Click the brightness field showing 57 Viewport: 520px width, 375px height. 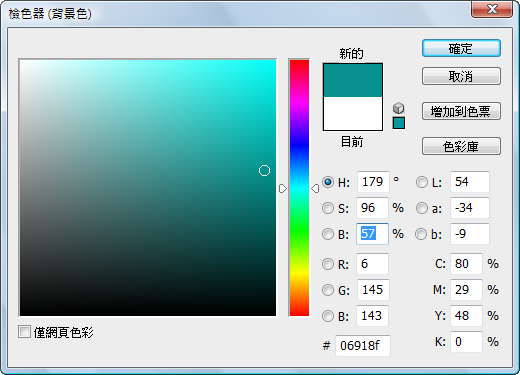[x=372, y=234]
